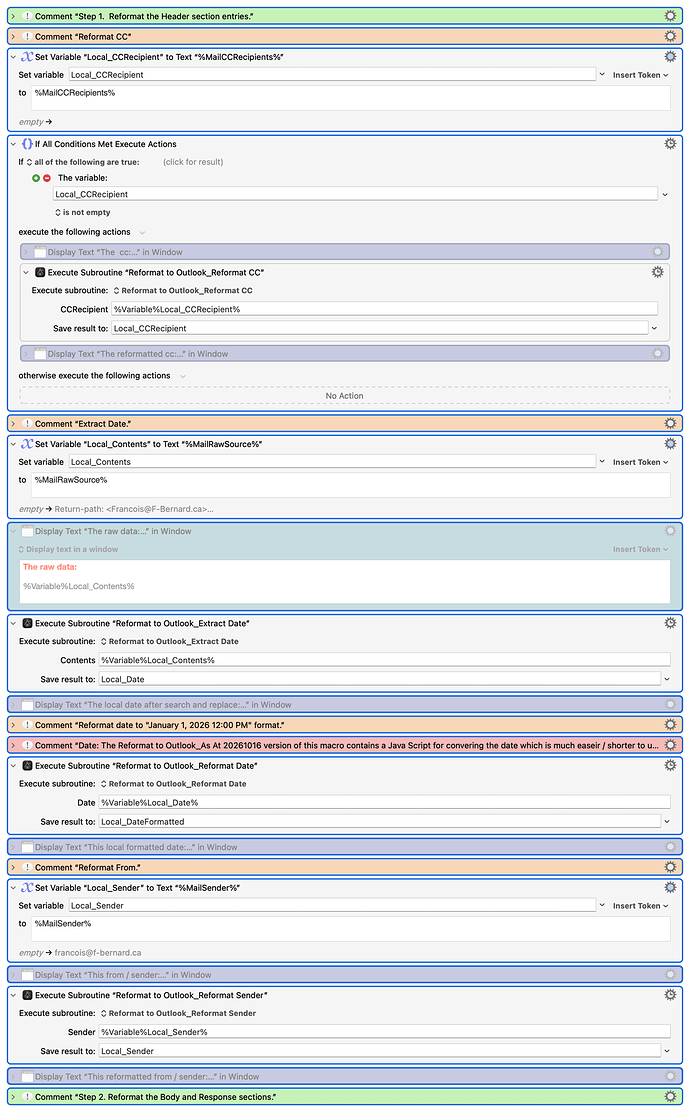
Task: Click "(click for result)" next to the conditions
Action: pyautogui.click(x=193, y=162)
